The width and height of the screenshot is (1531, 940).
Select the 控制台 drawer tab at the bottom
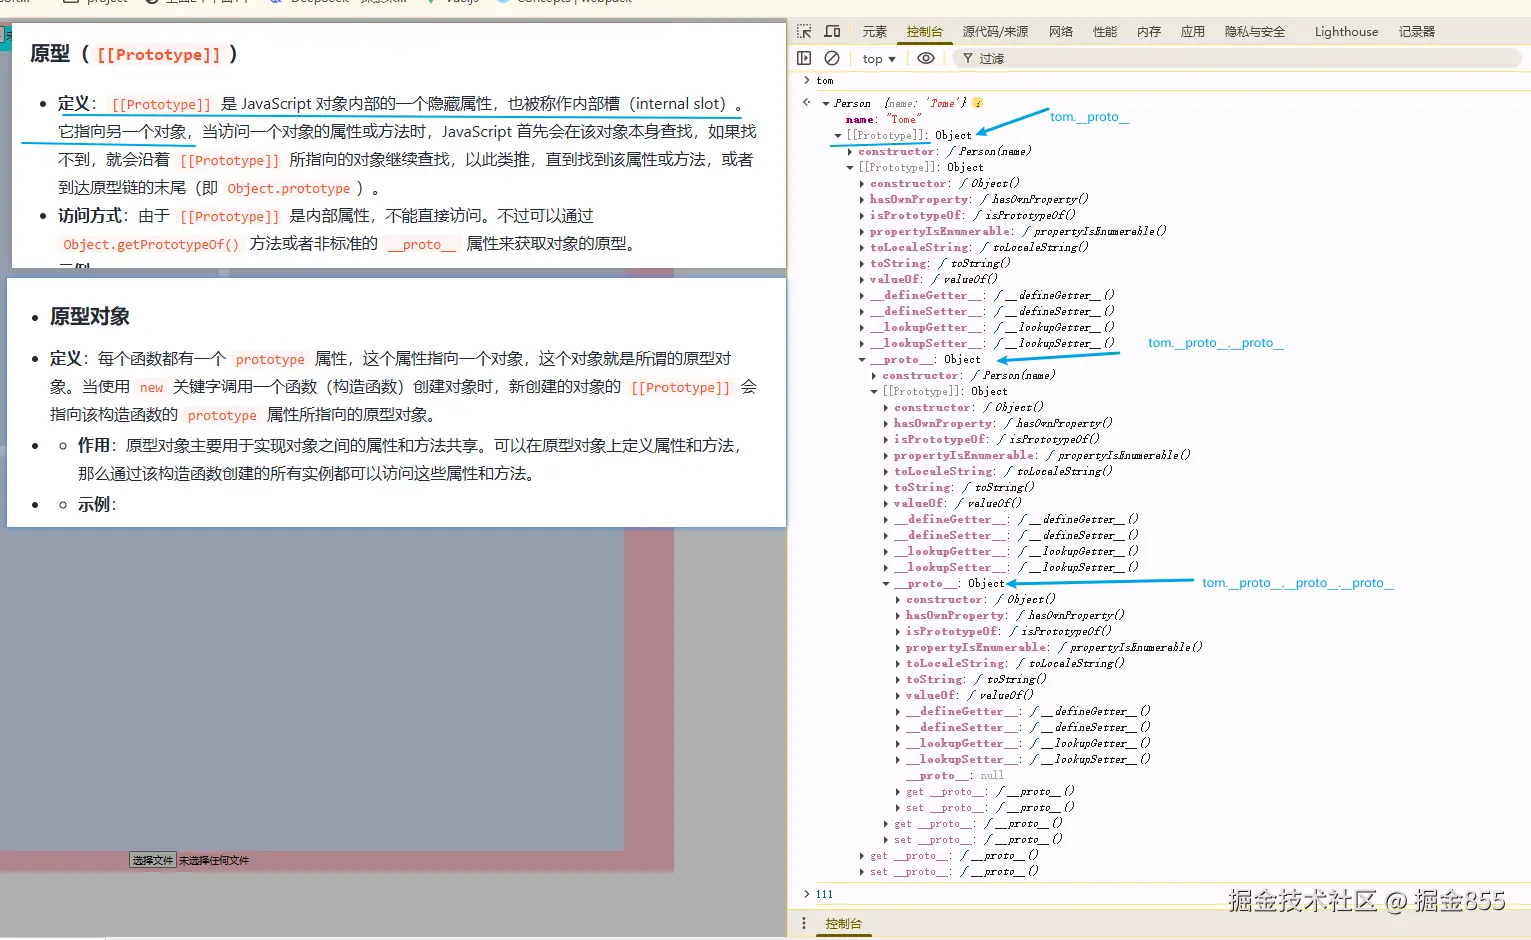(843, 924)
